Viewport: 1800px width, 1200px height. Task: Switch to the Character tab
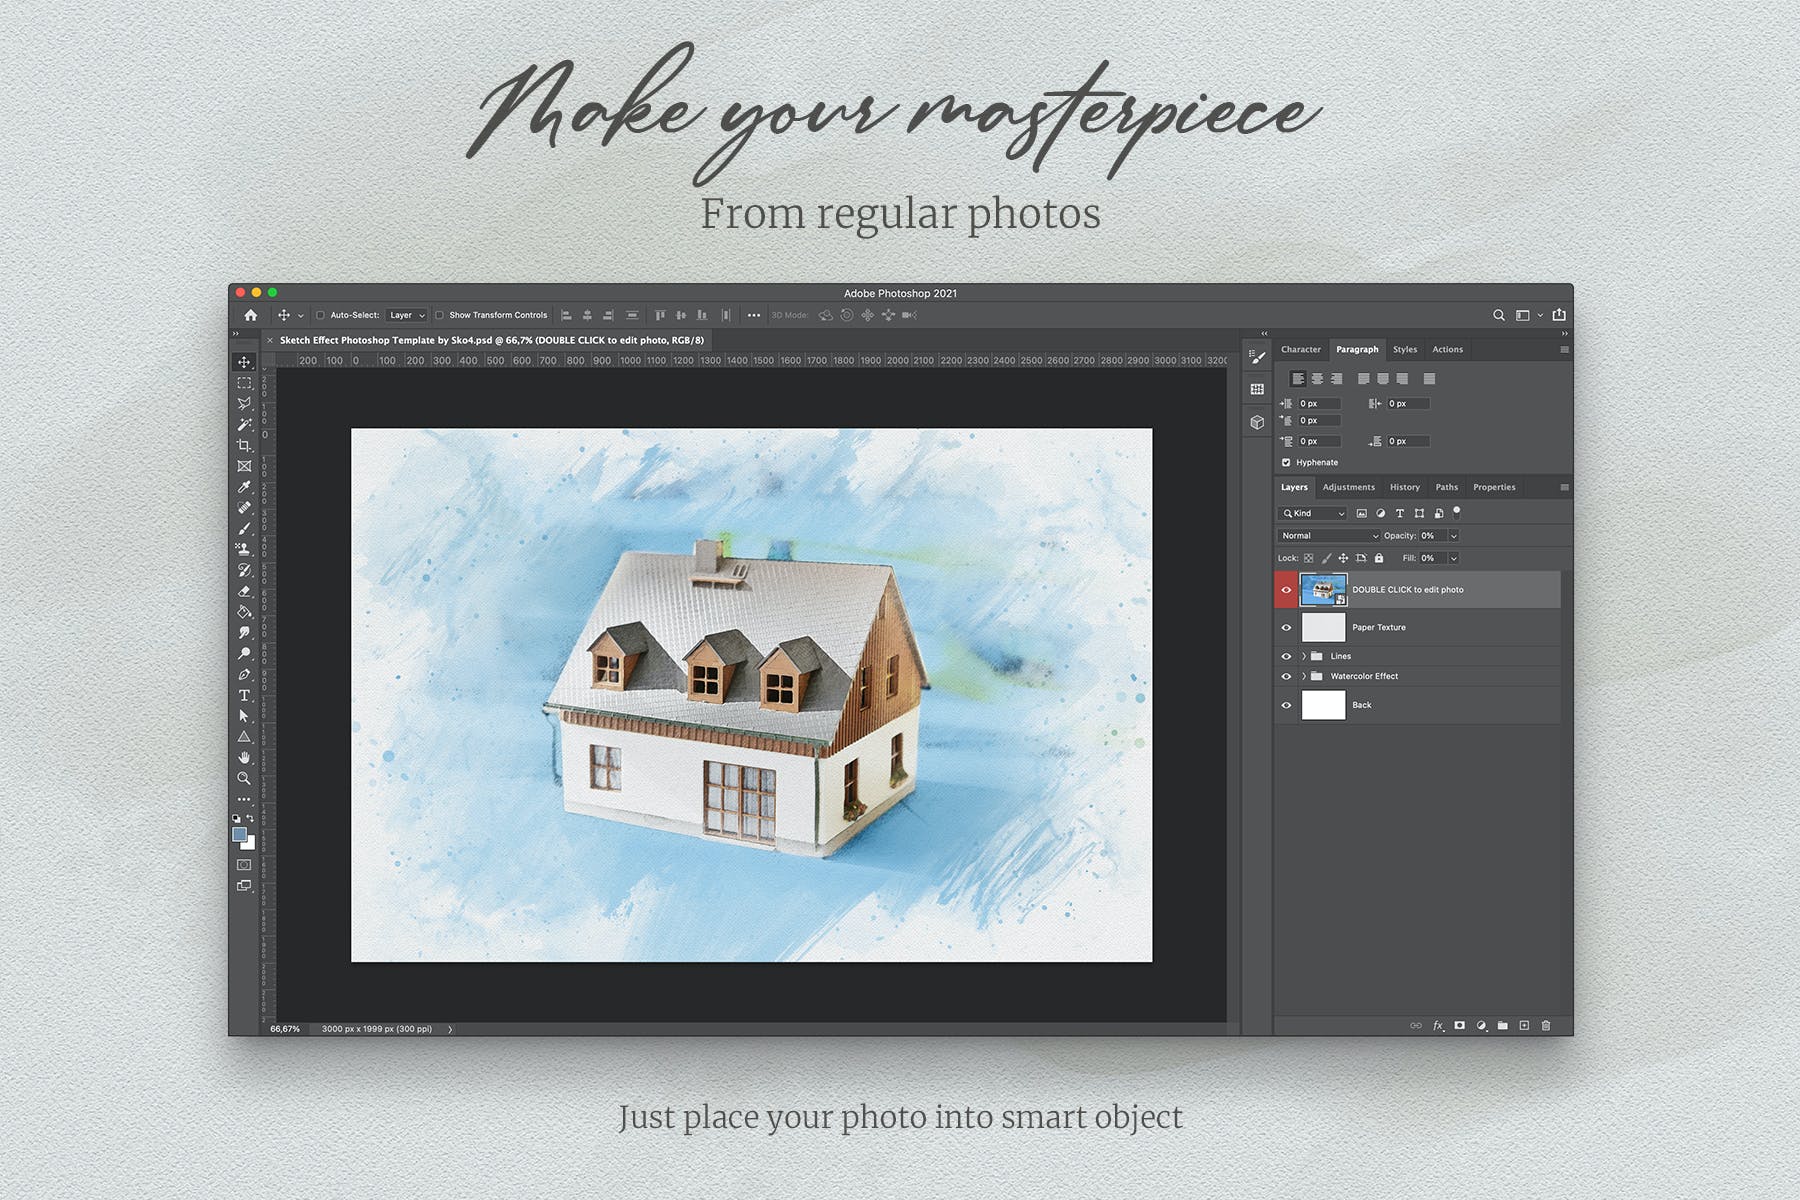coord(1300,349)
